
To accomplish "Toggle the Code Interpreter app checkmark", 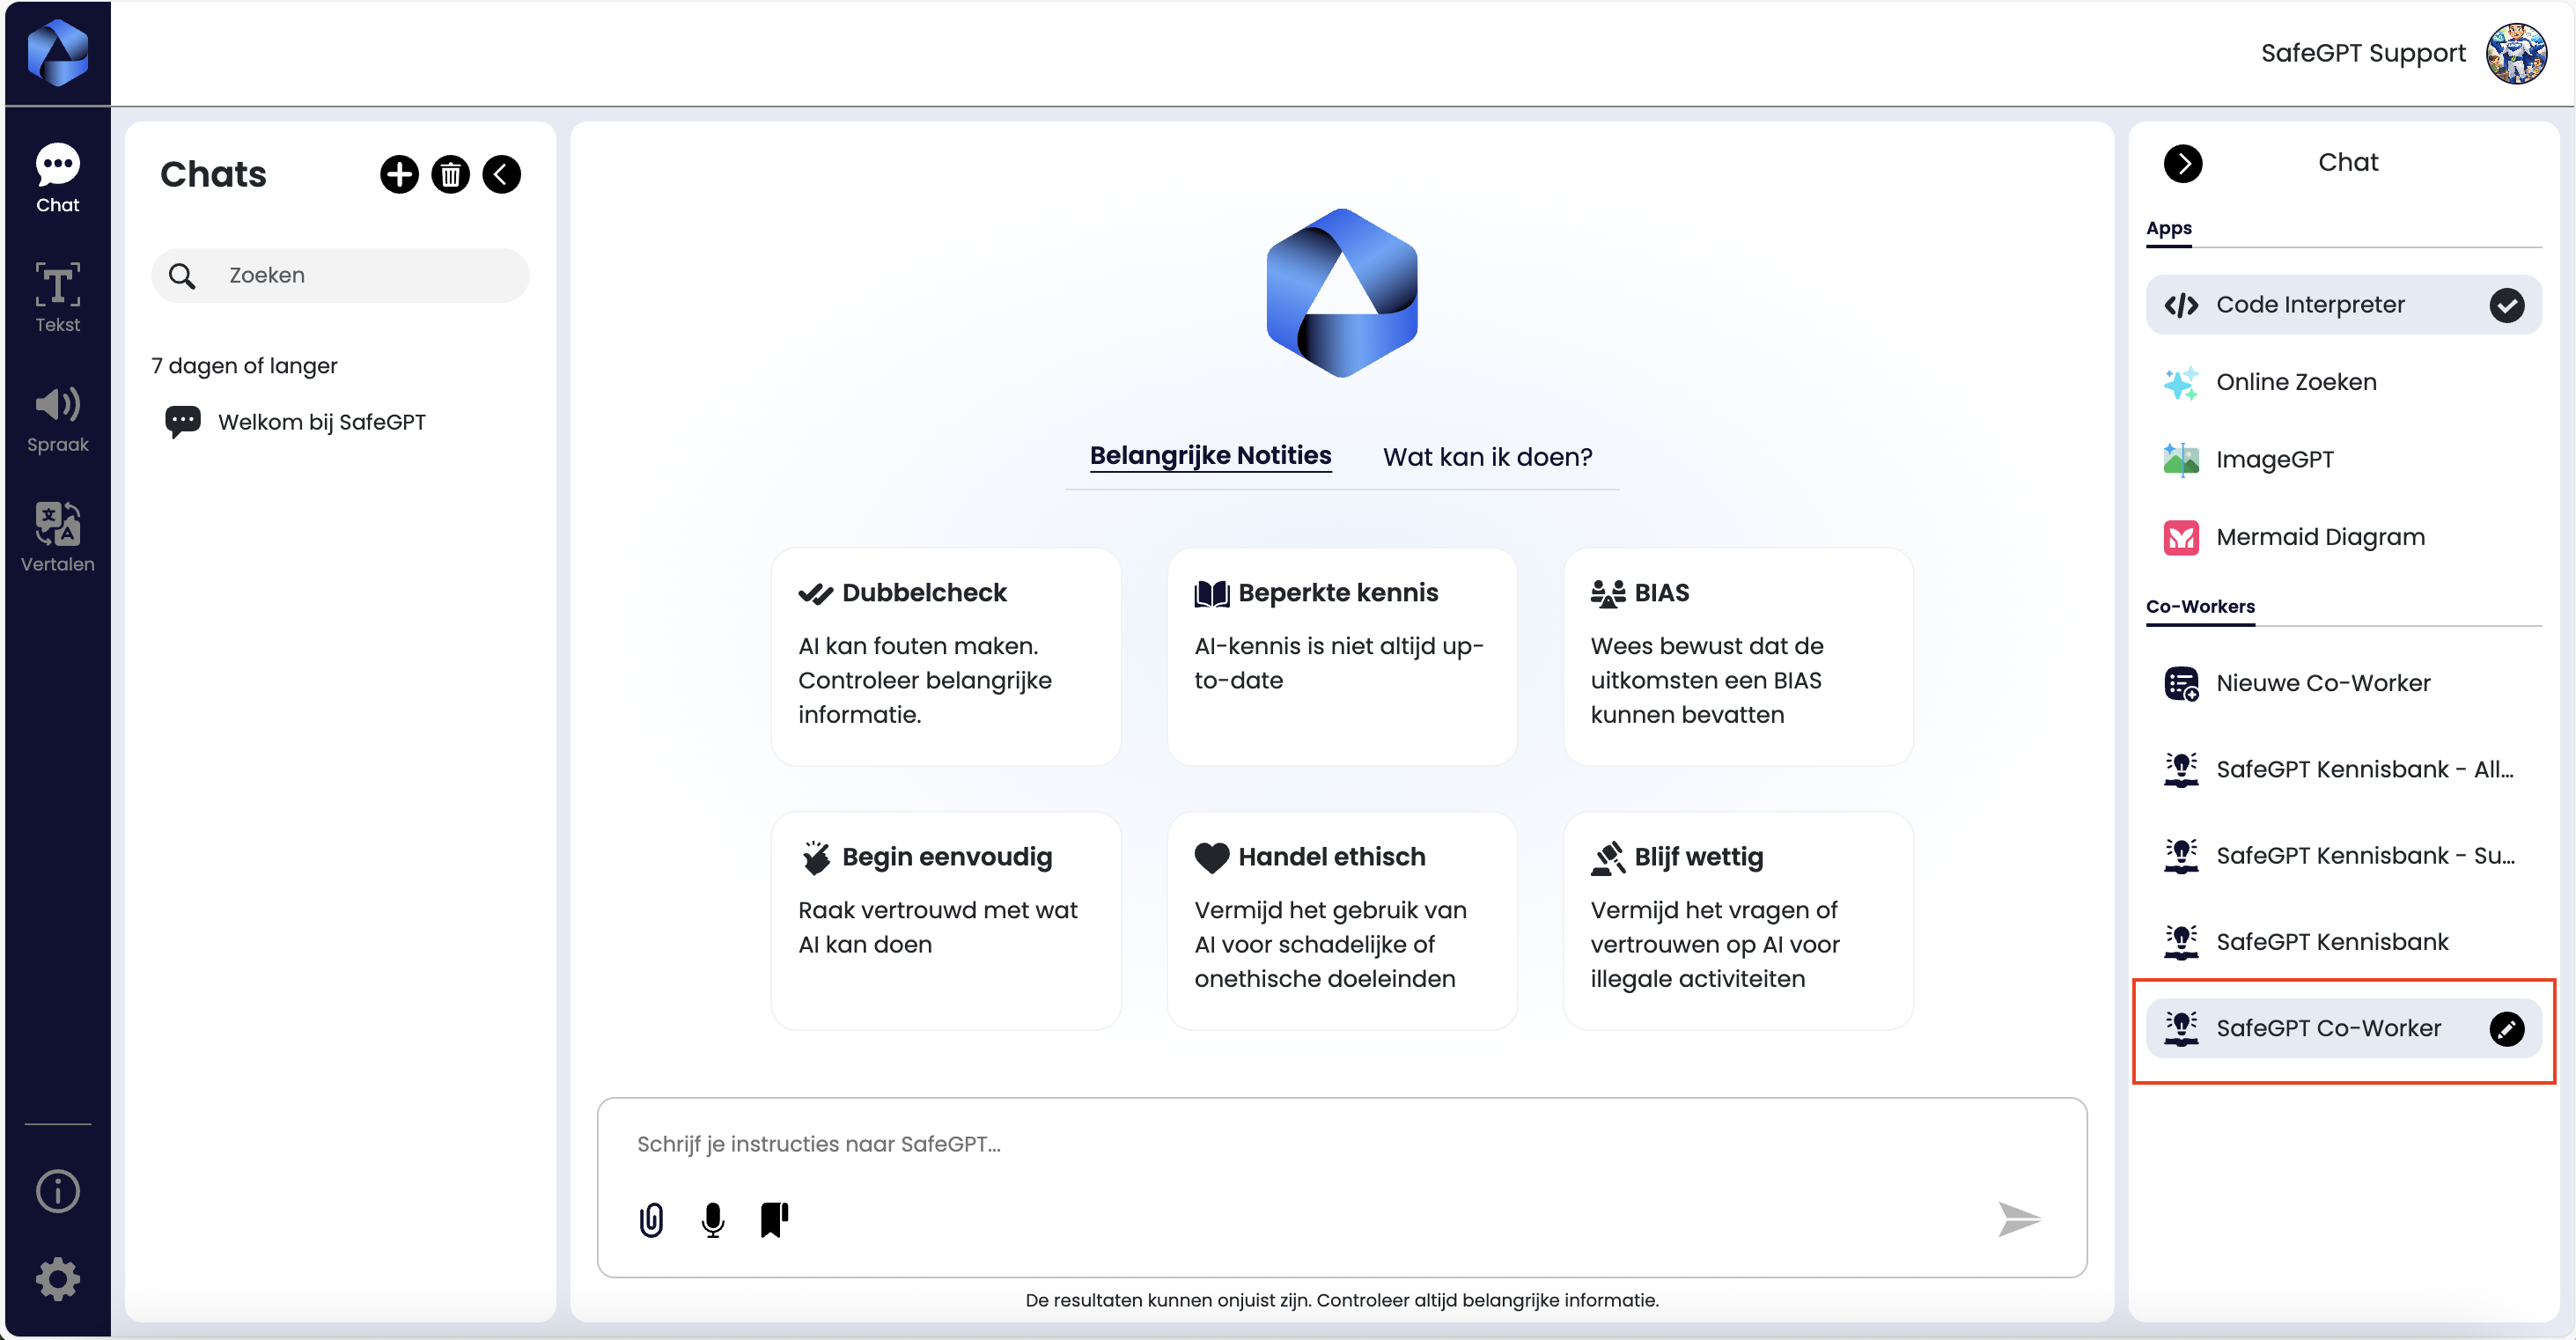I will click(2506, 305).
